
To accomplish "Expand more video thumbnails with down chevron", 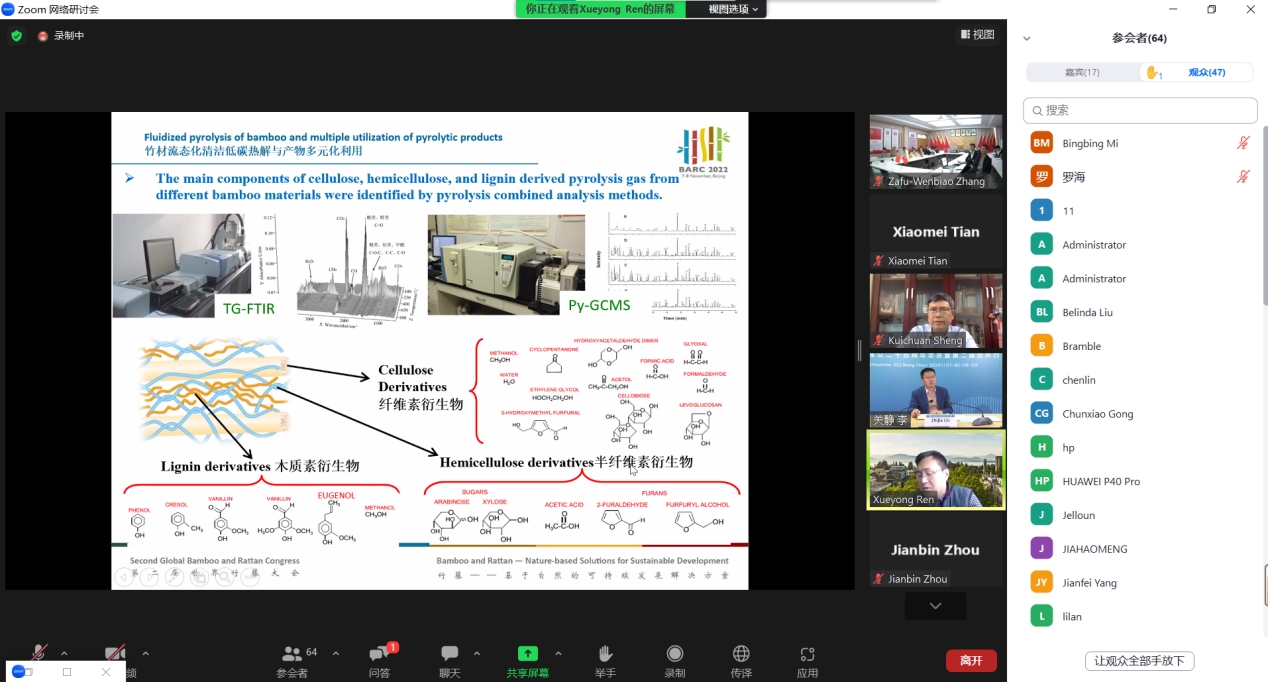I will click(x=935, y=606).
